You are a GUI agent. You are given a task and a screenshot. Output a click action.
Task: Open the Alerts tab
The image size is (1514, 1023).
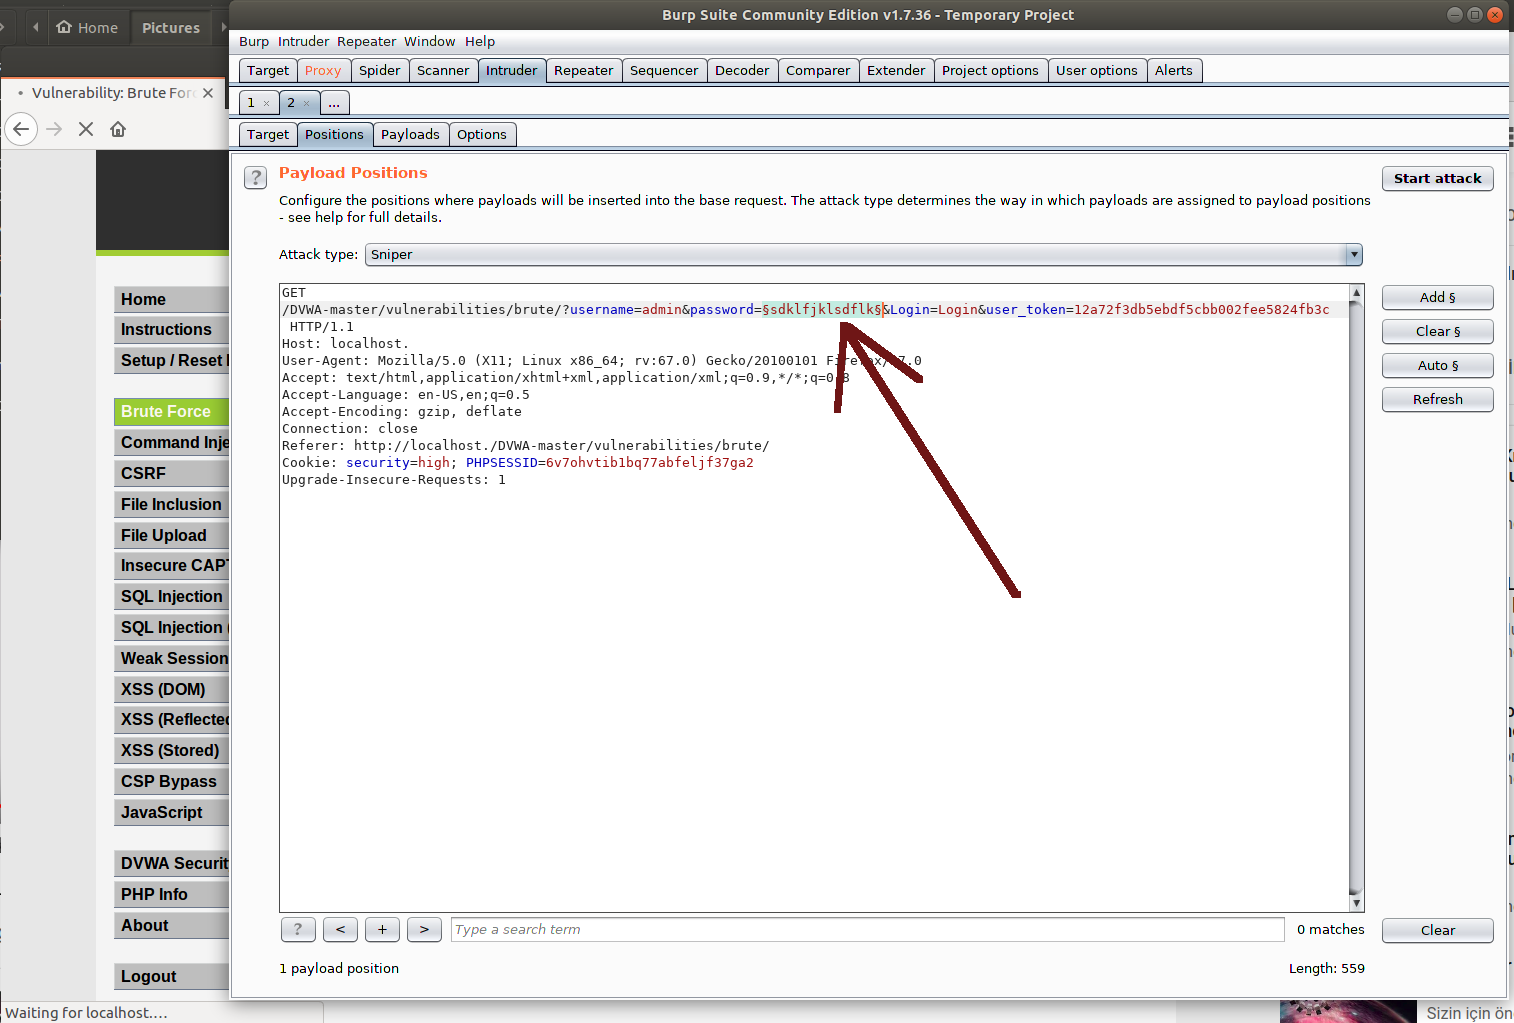tap(1174, 70)
